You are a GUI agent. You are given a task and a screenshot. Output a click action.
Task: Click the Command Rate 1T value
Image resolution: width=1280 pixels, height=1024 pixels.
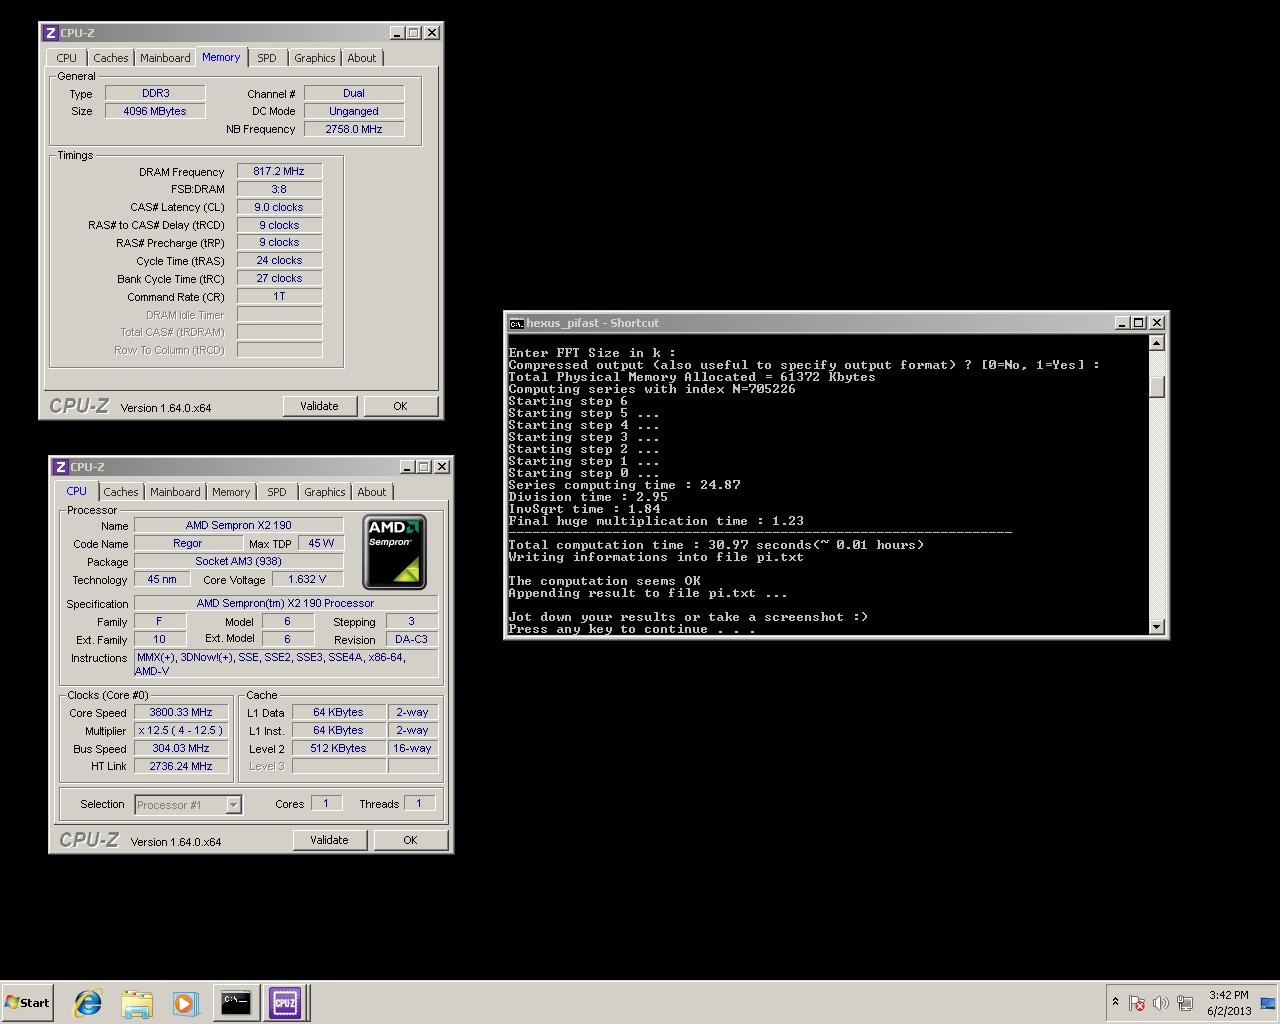tap(279, 296)
